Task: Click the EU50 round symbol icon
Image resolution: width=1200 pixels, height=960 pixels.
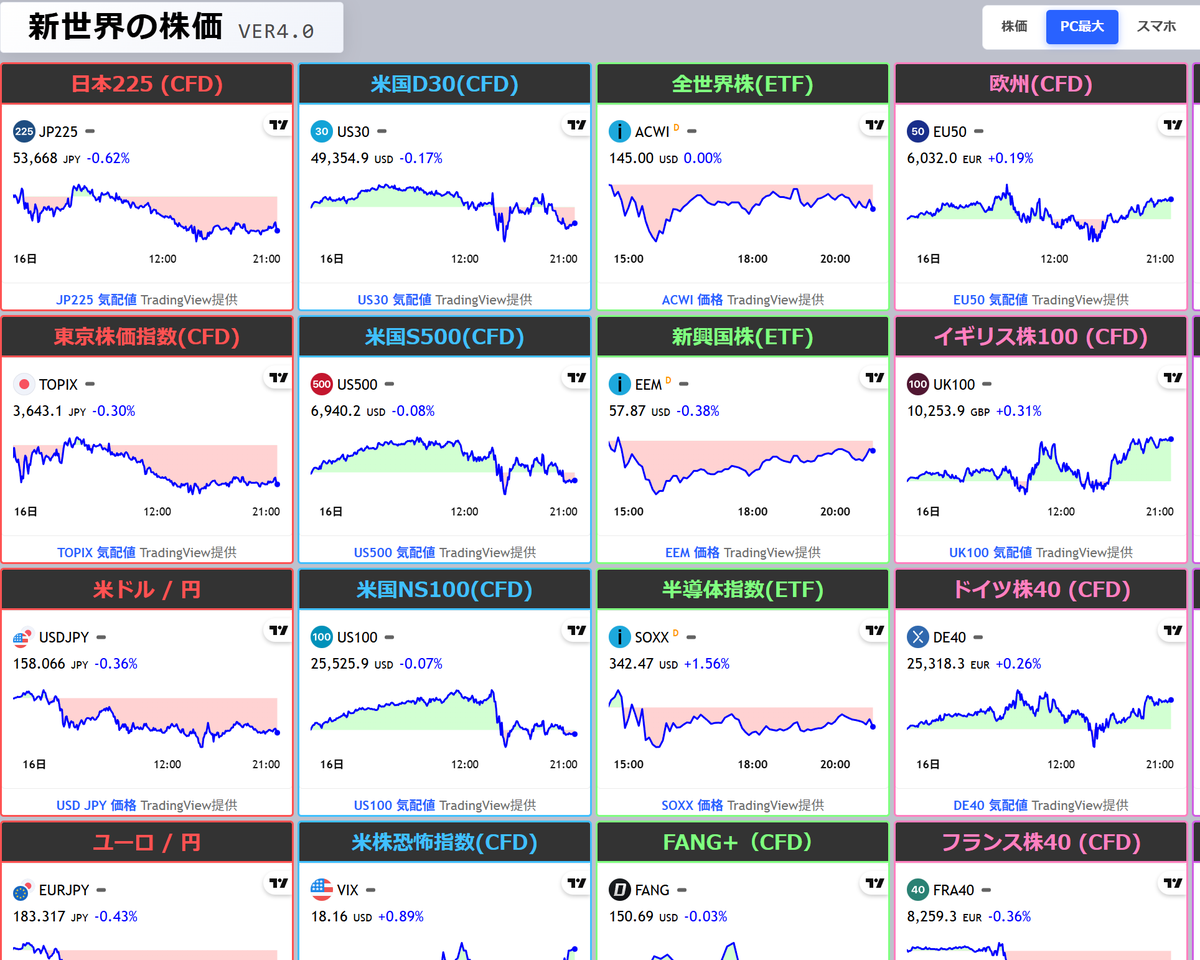Action: tap(918, 131)
